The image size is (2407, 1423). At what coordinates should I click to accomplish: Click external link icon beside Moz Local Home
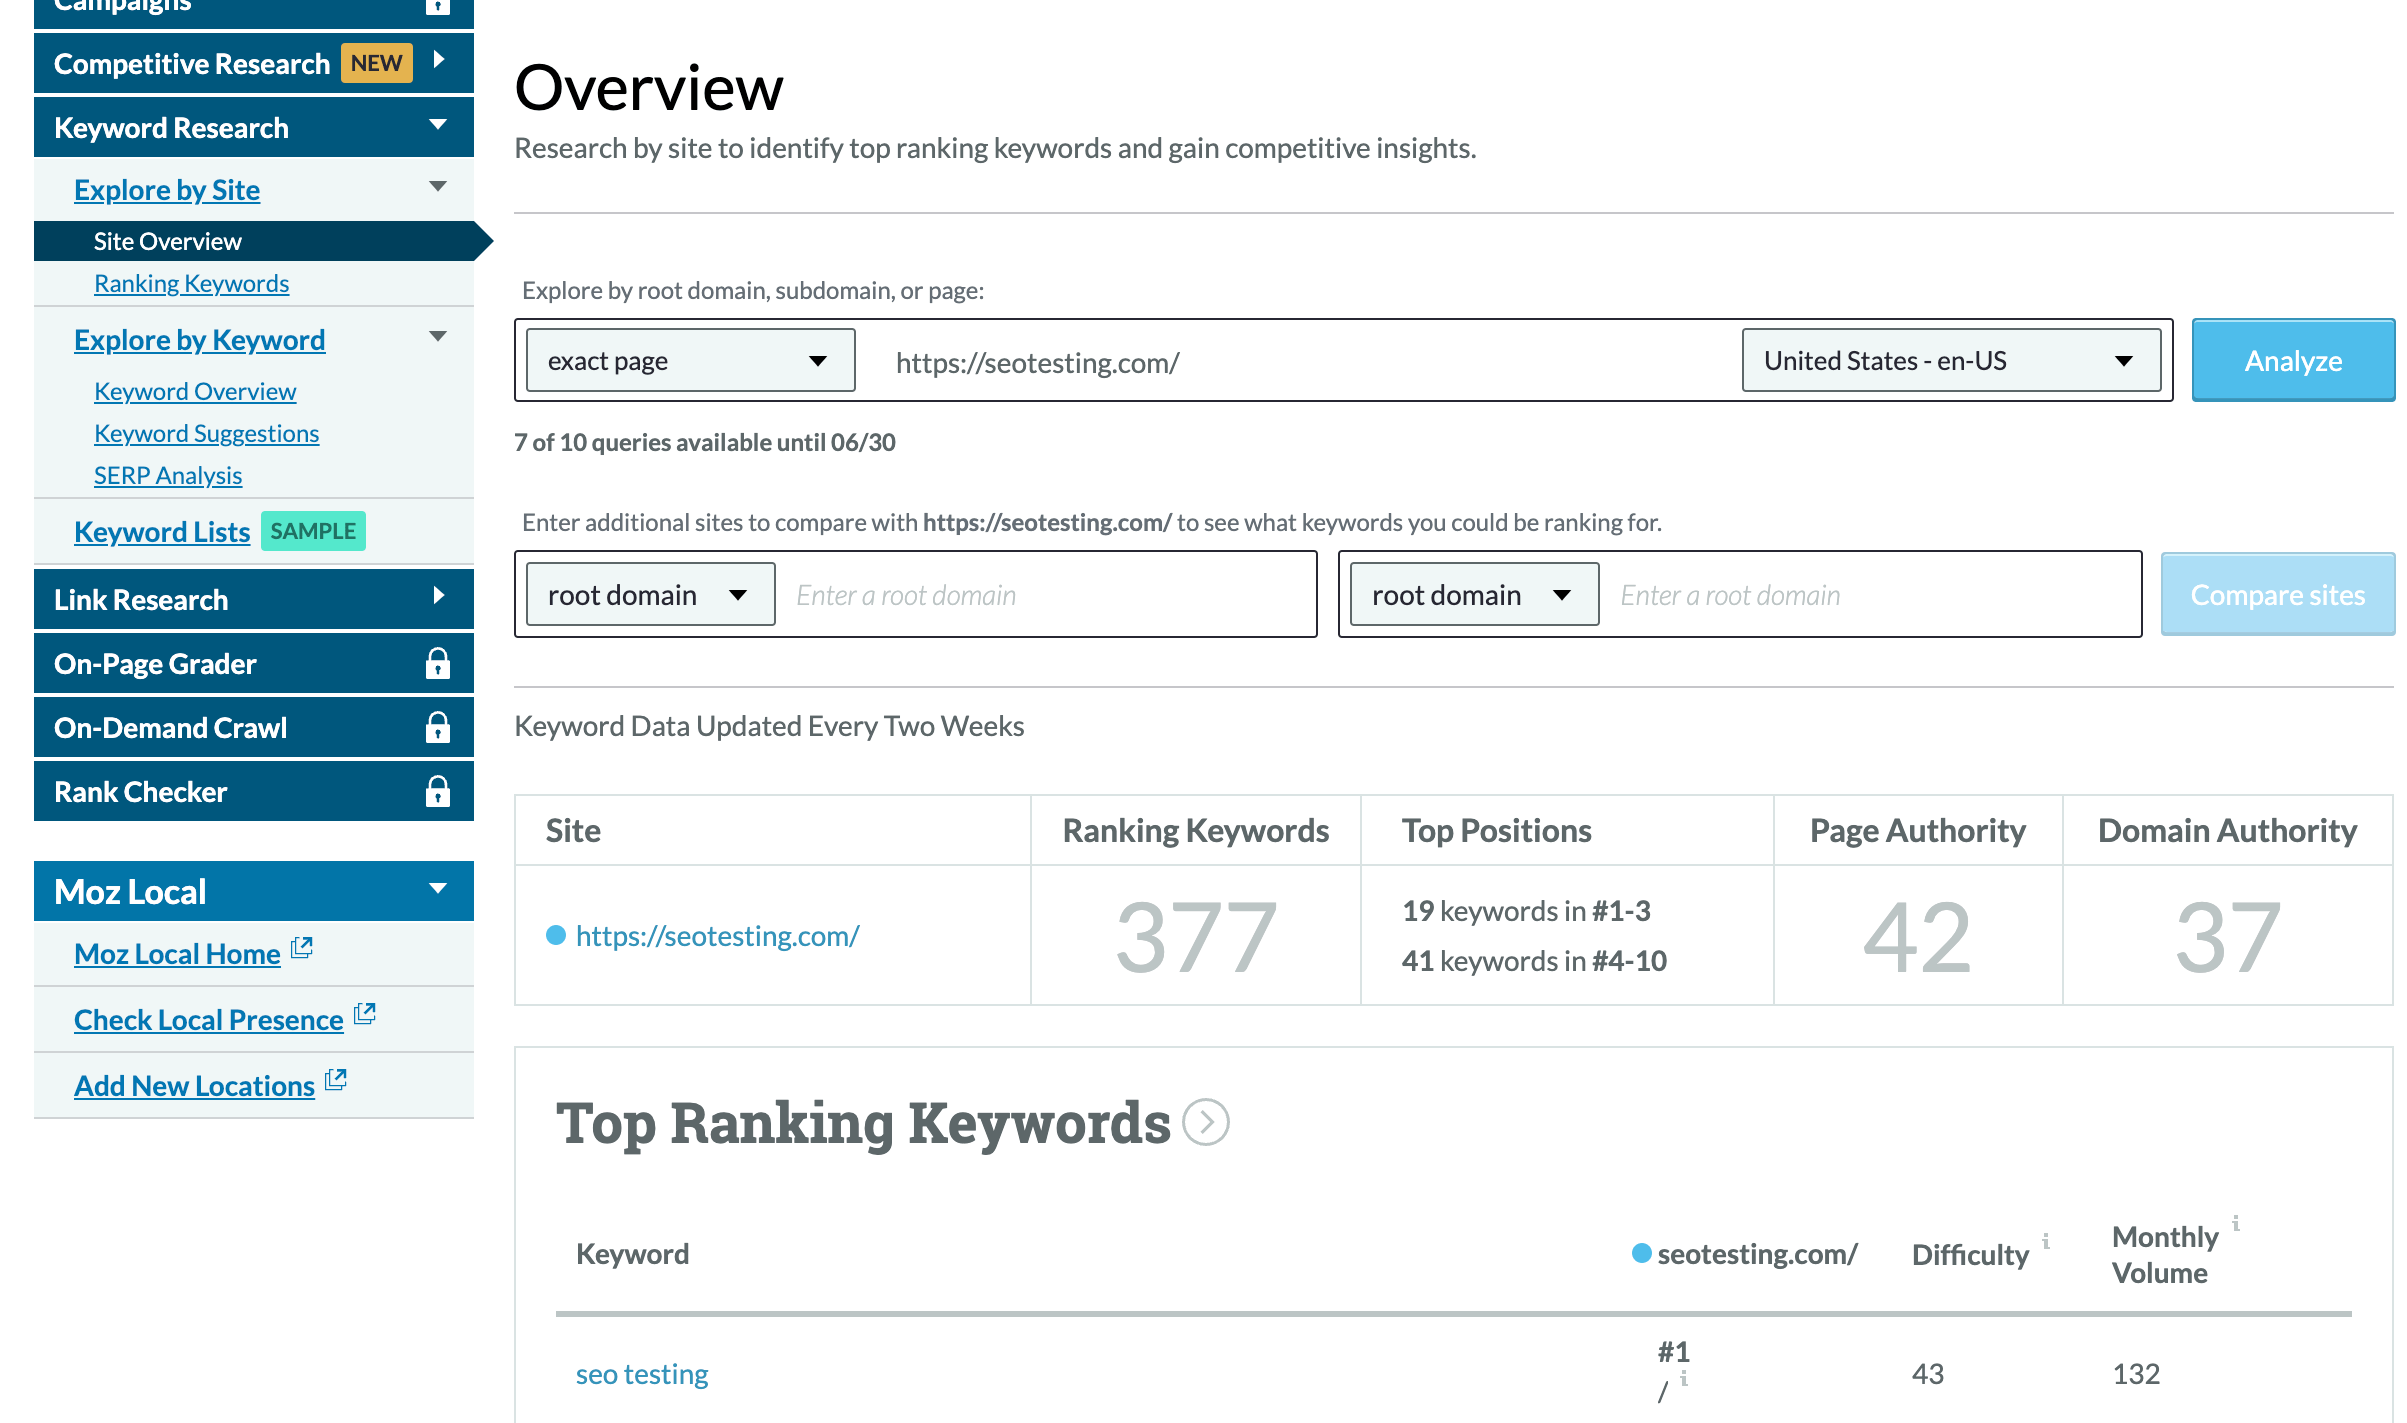click(x=302, y=948)
